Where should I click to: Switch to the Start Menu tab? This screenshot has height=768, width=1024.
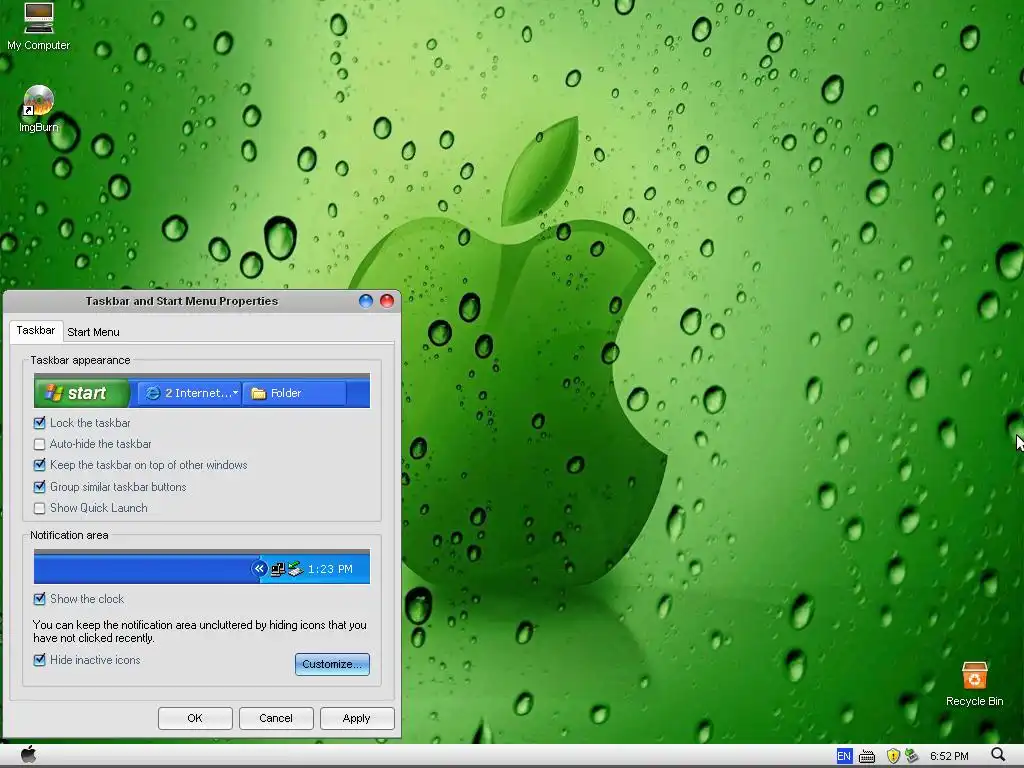[93, 332]
